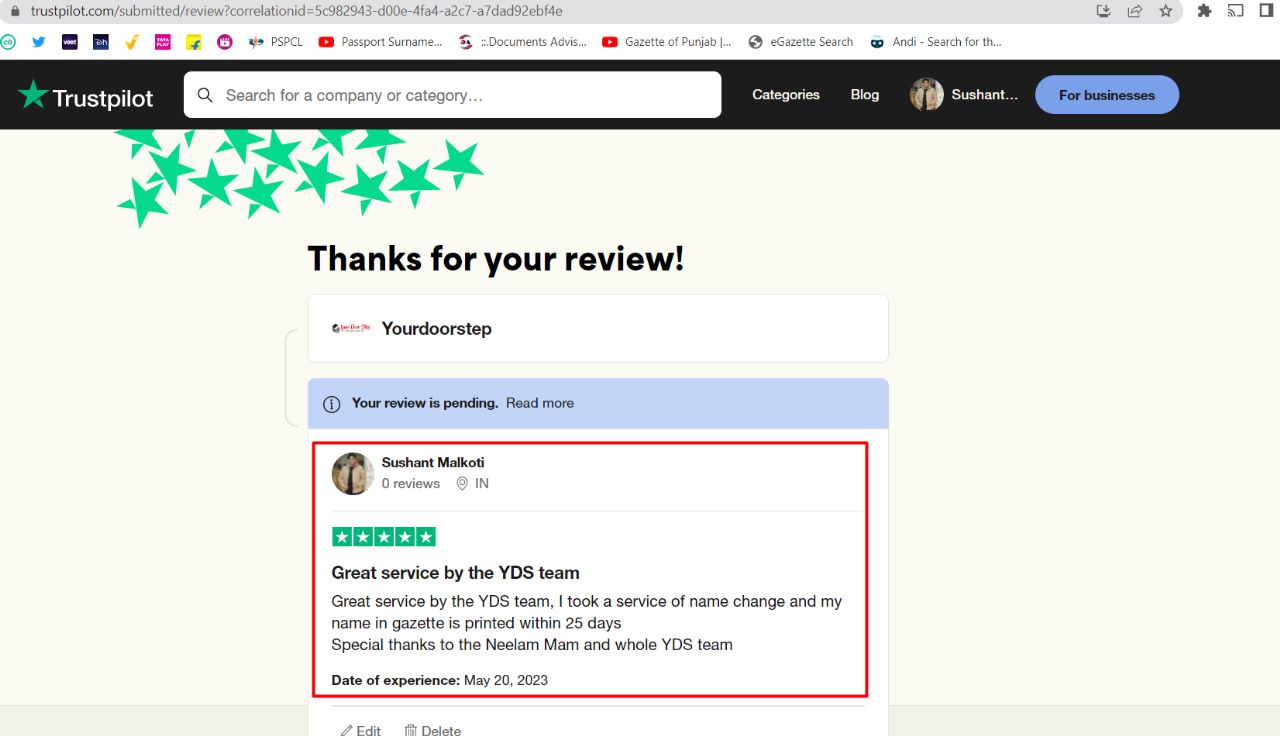Click the five-star rating in review
1280x736 pixels.
click(x=384, y=537)
